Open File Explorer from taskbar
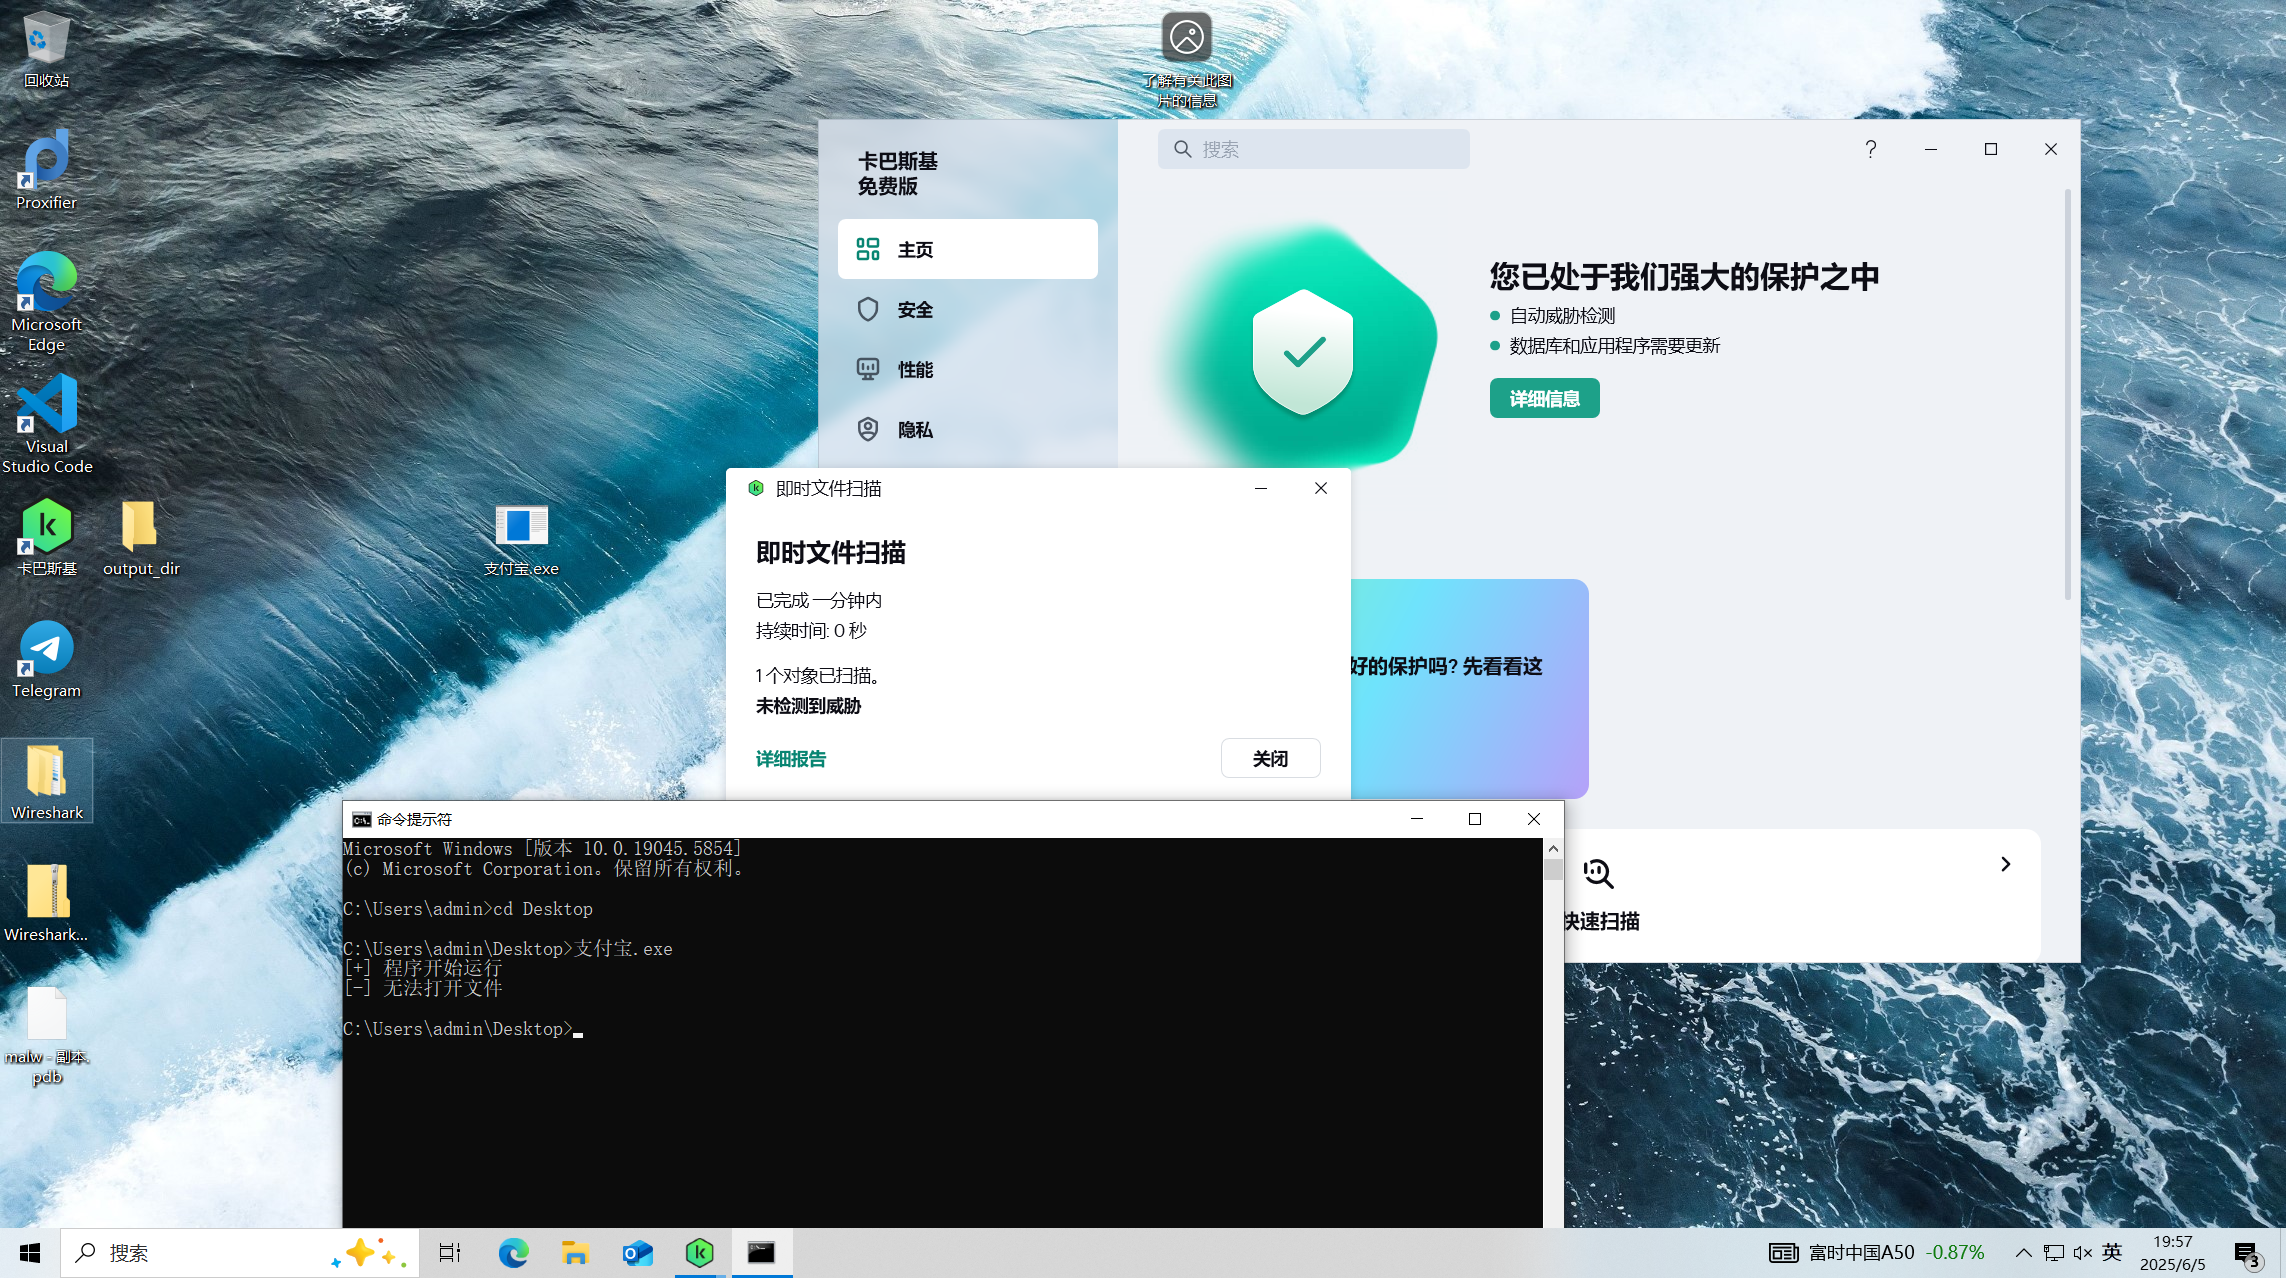Image resolution: width=2286 pixels, height=1278 pixels. [x=575, y=1253]
